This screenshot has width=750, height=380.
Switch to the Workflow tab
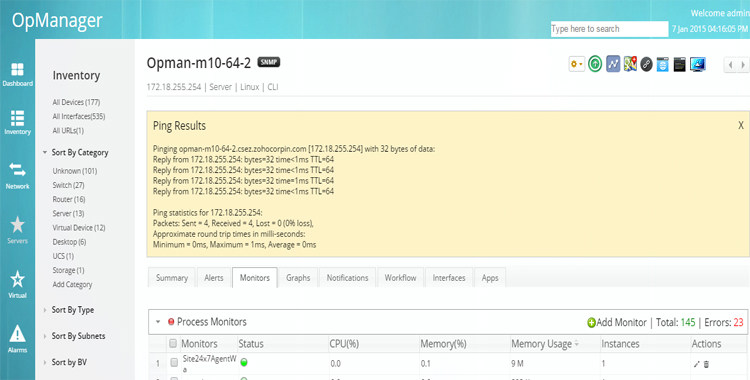400,278
